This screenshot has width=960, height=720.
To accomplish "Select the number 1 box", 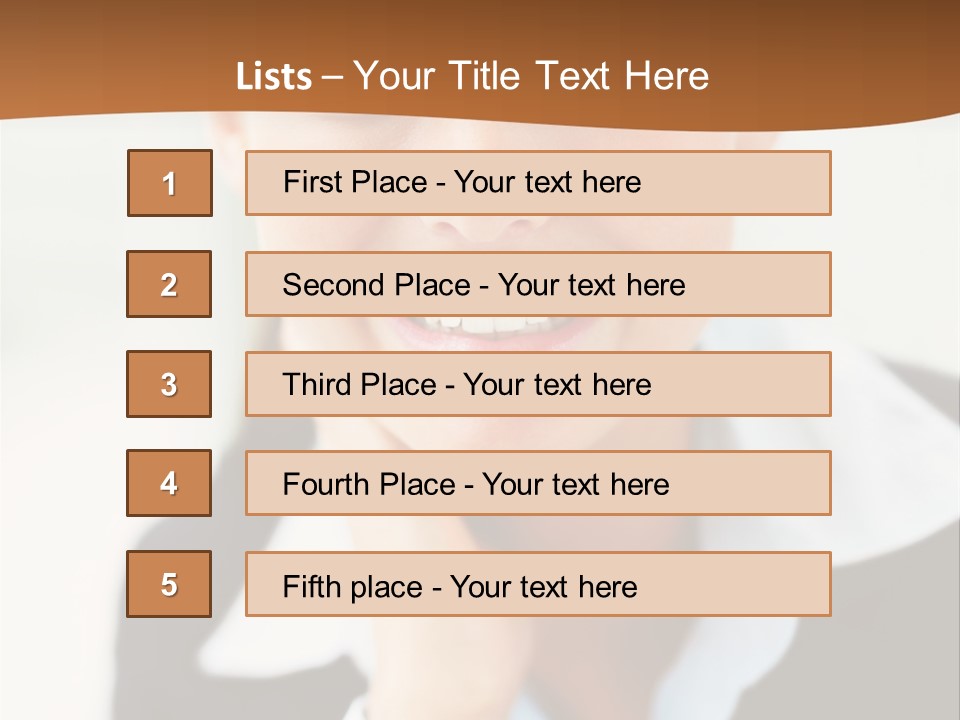I will pos(169,183).
